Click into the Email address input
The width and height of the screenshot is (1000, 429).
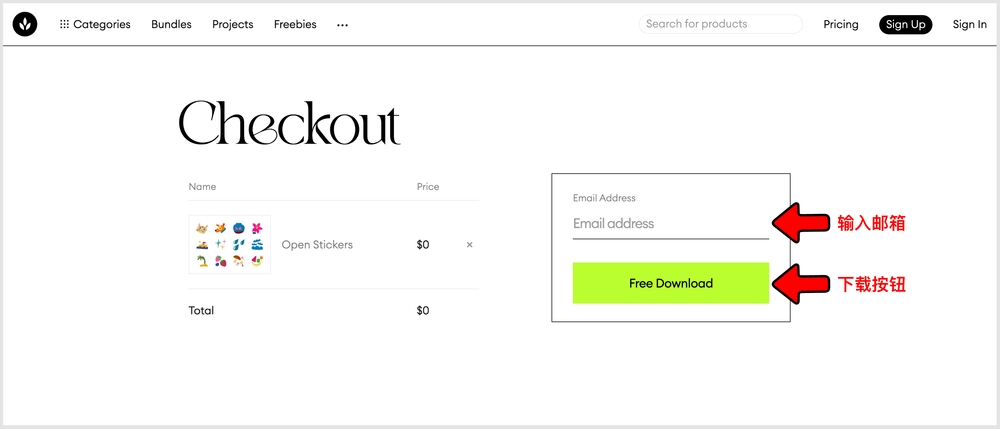670,224
